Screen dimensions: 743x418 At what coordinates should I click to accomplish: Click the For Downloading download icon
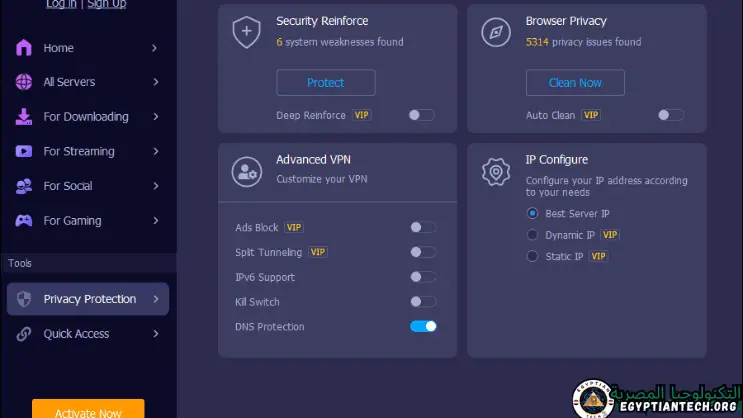point(24,117)
